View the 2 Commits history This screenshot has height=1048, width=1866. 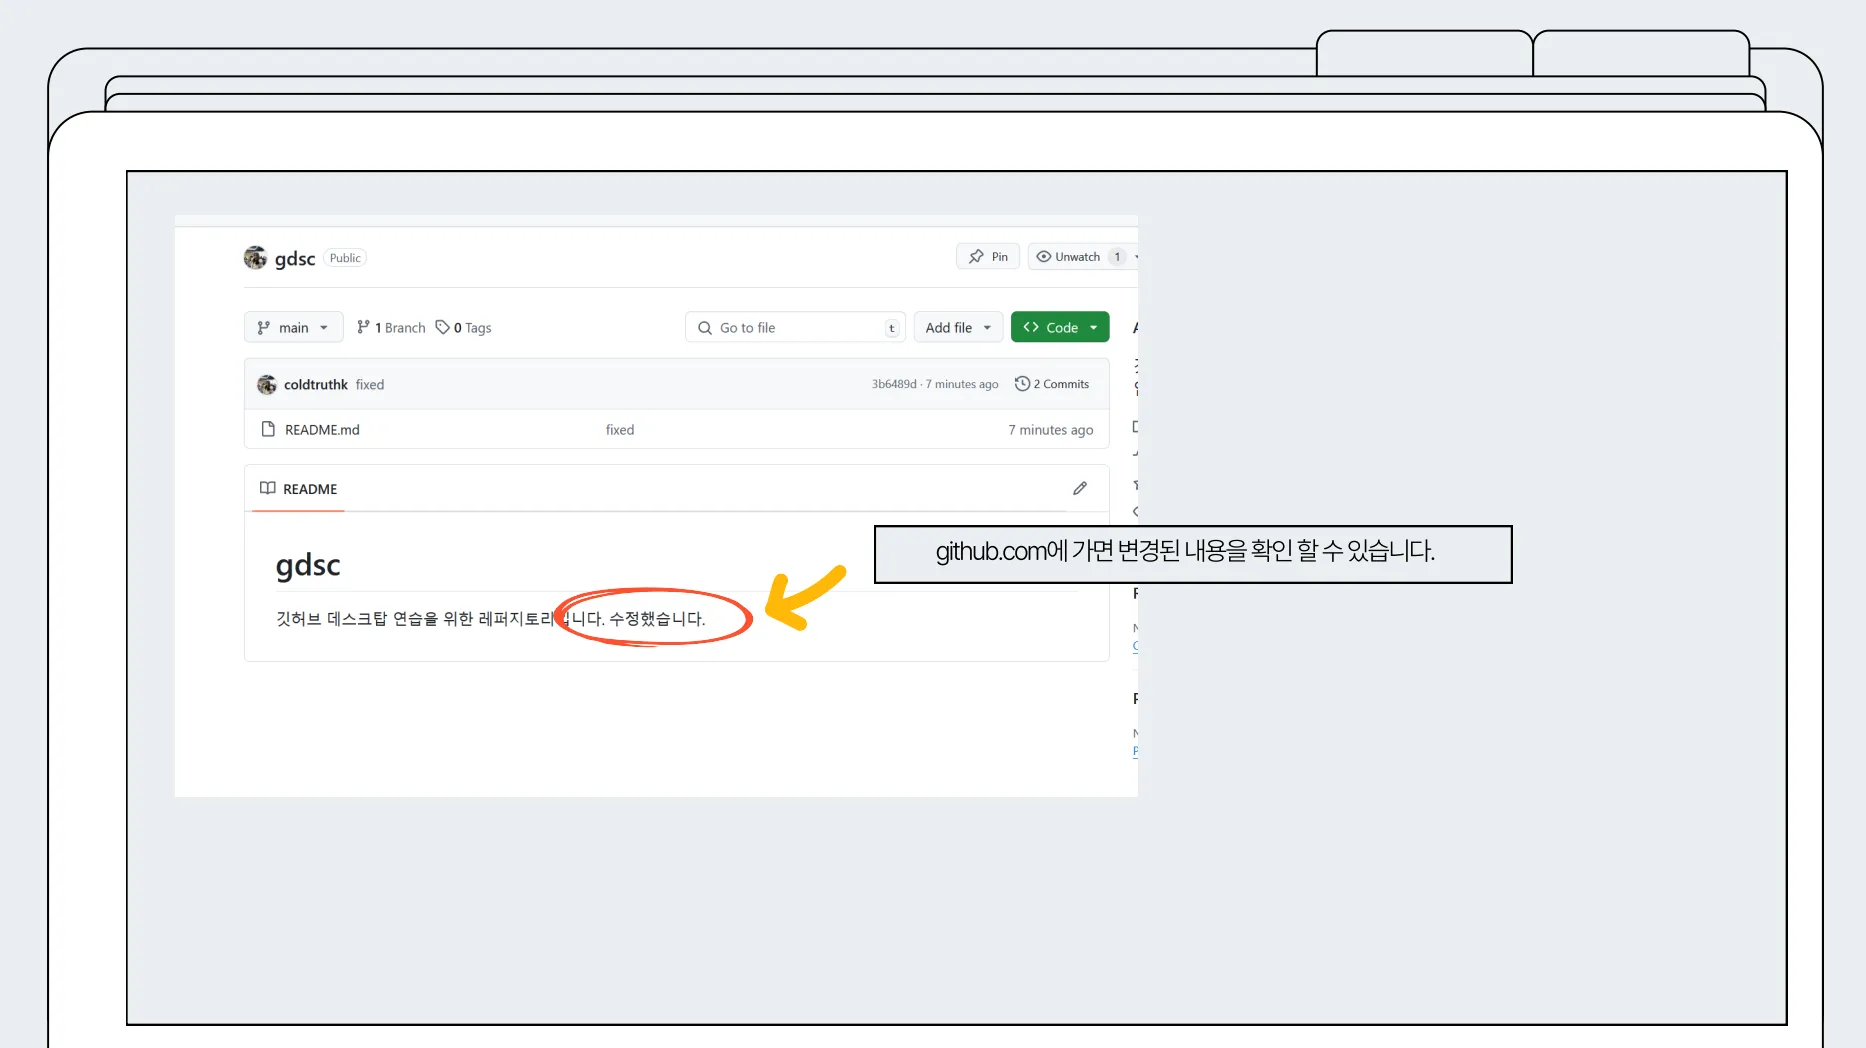coord(1052,384)
